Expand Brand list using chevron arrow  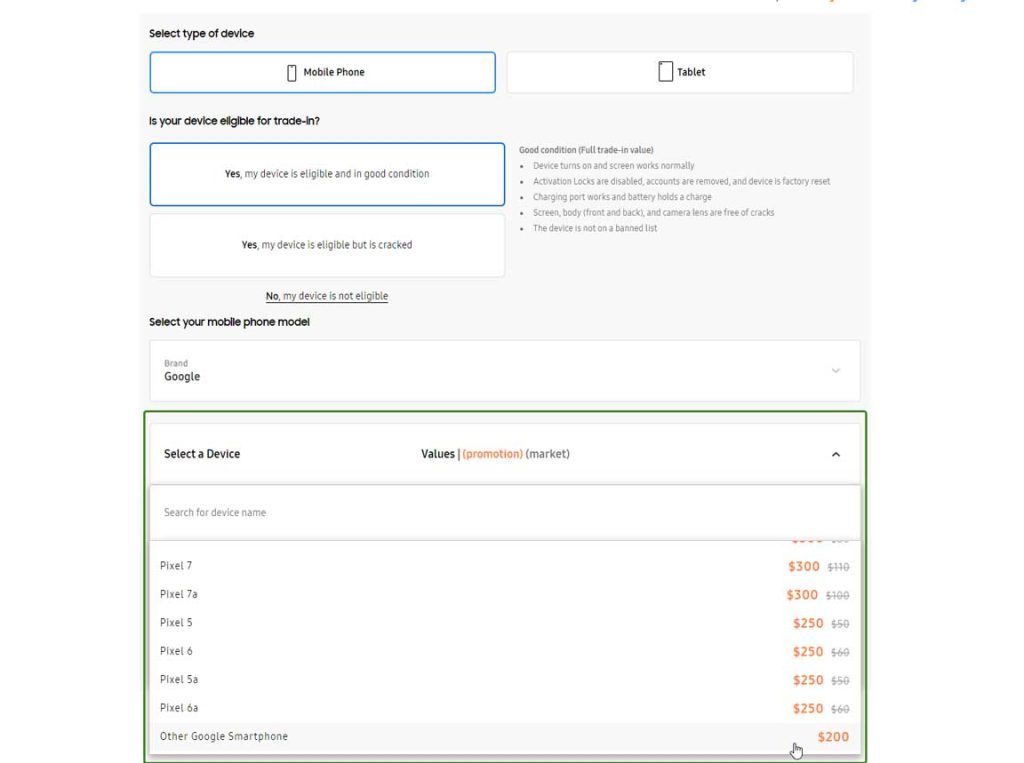[836, 371]
